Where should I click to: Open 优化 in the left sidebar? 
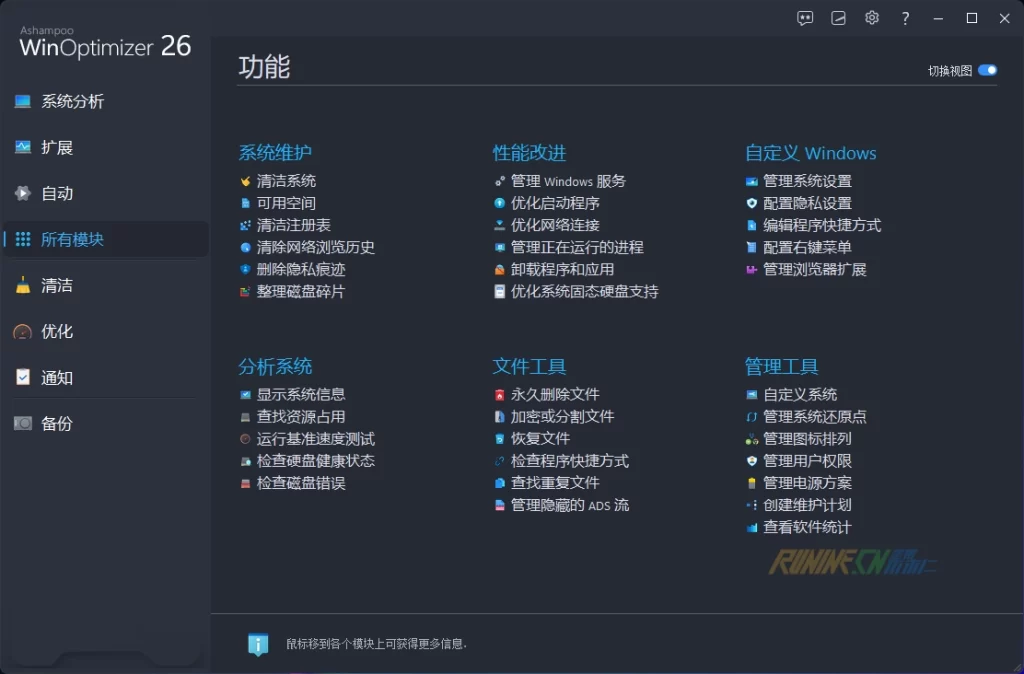click(x=56, y=331)
